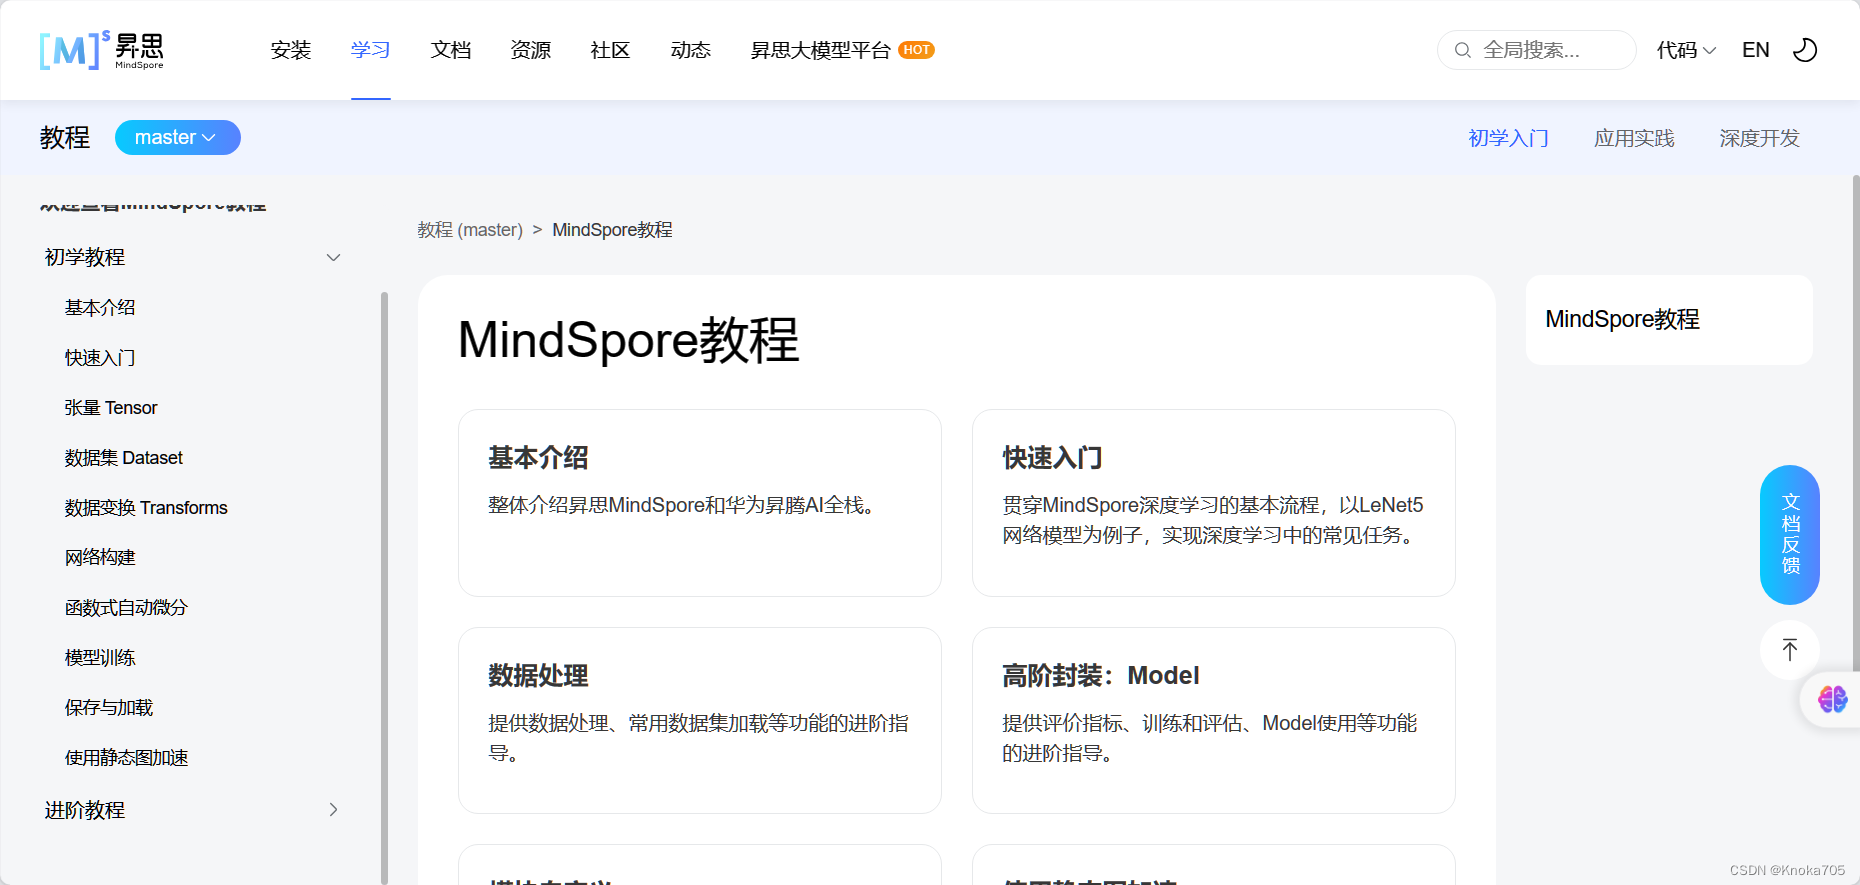Image resolution: width=1860 pixels, height=885 pixels.
Task: Open the 基本介绍 card
Action: (700, 503)
